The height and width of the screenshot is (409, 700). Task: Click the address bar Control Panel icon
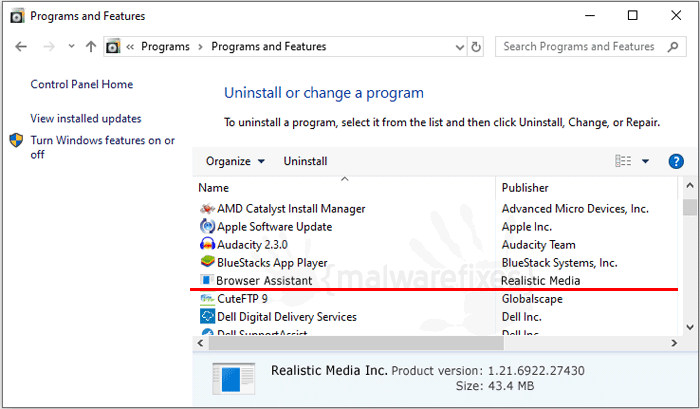113,46
